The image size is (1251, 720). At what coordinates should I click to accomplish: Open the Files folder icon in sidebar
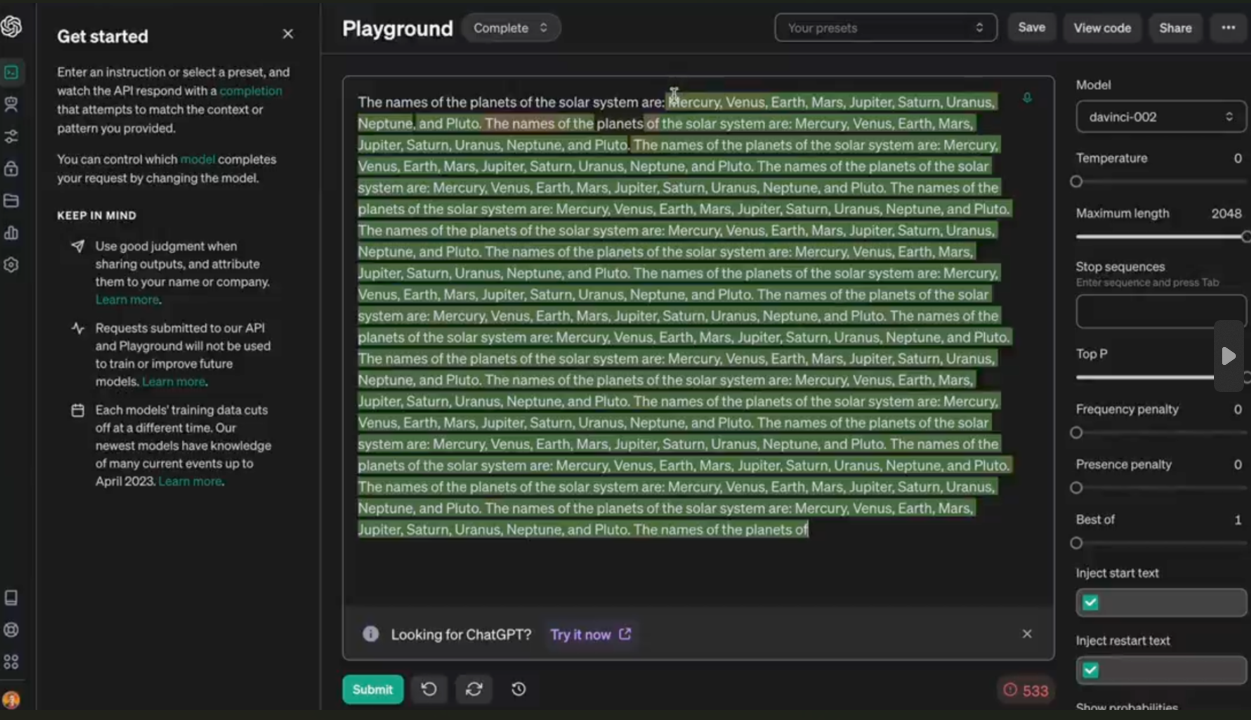[11, 200]
